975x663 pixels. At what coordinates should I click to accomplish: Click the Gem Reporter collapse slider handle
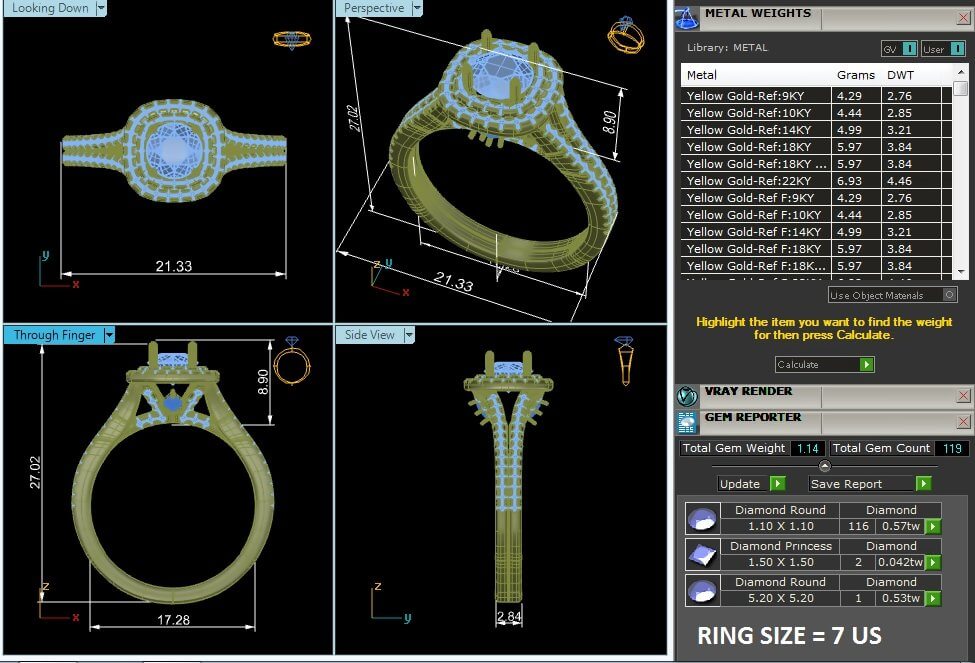click(824, 466)
